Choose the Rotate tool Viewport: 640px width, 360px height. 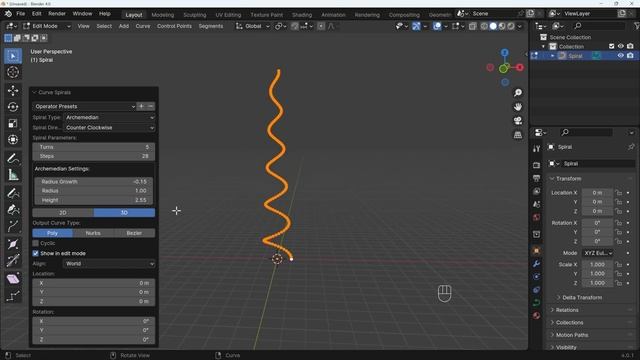[13, 107]
